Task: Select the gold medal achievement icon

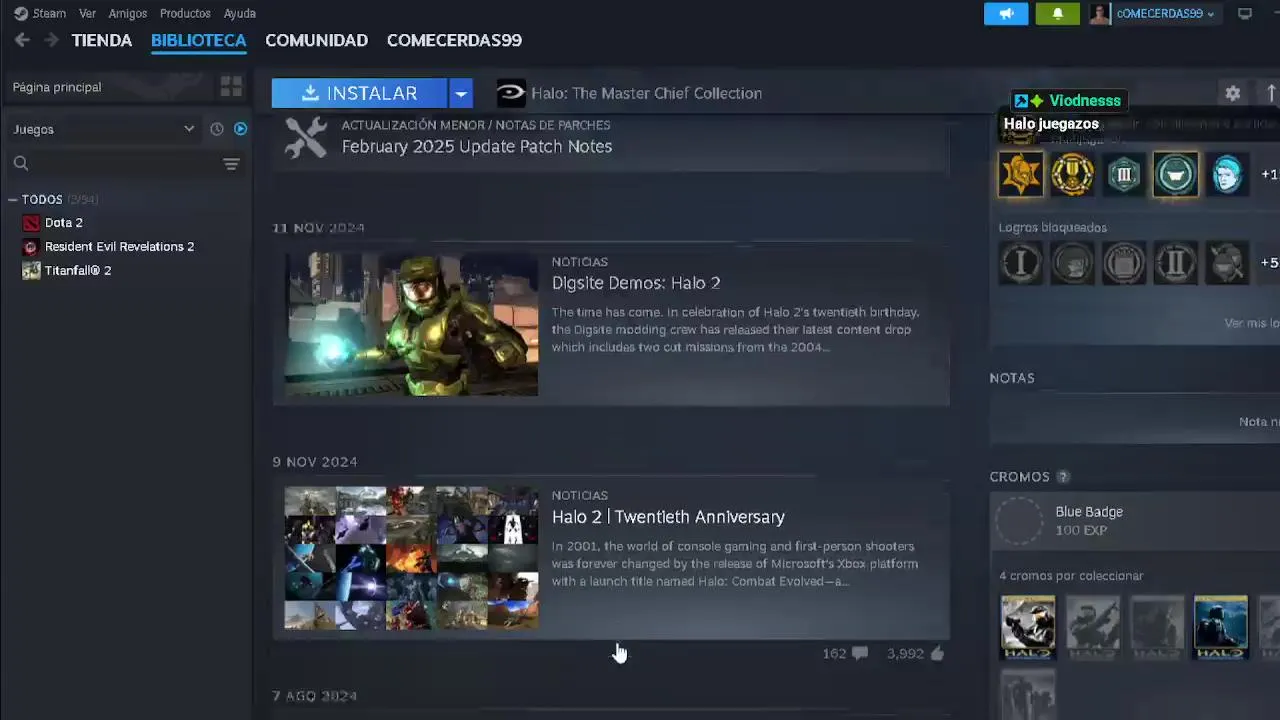Action: 1073,174
